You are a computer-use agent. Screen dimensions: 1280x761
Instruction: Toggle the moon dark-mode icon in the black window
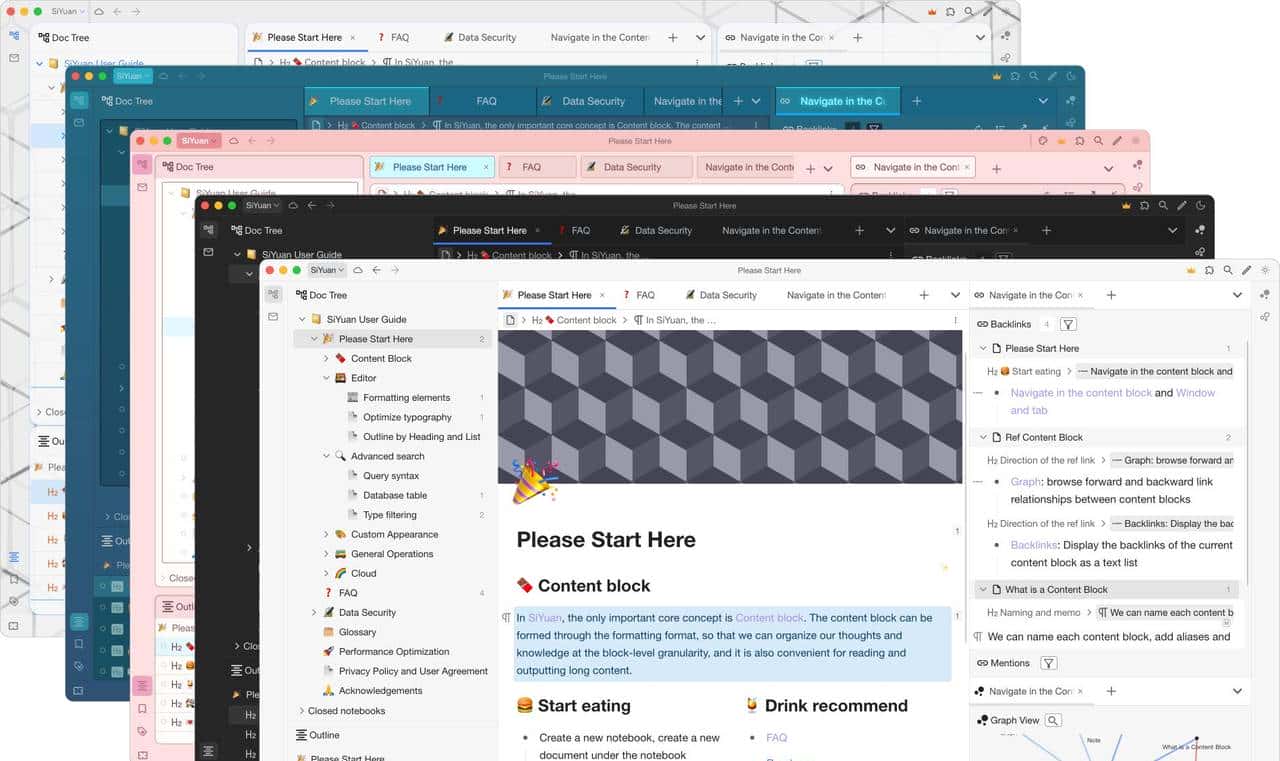(x=1200, y=205)
